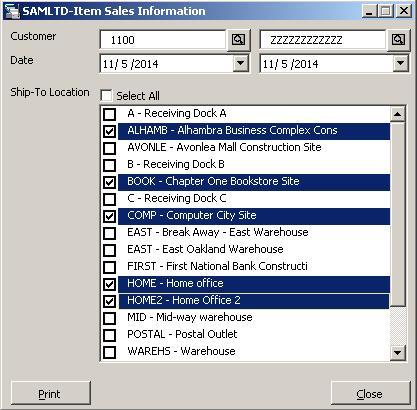Open the finder for the ending customer
417x410 pixels.
(x=398, y=40)
